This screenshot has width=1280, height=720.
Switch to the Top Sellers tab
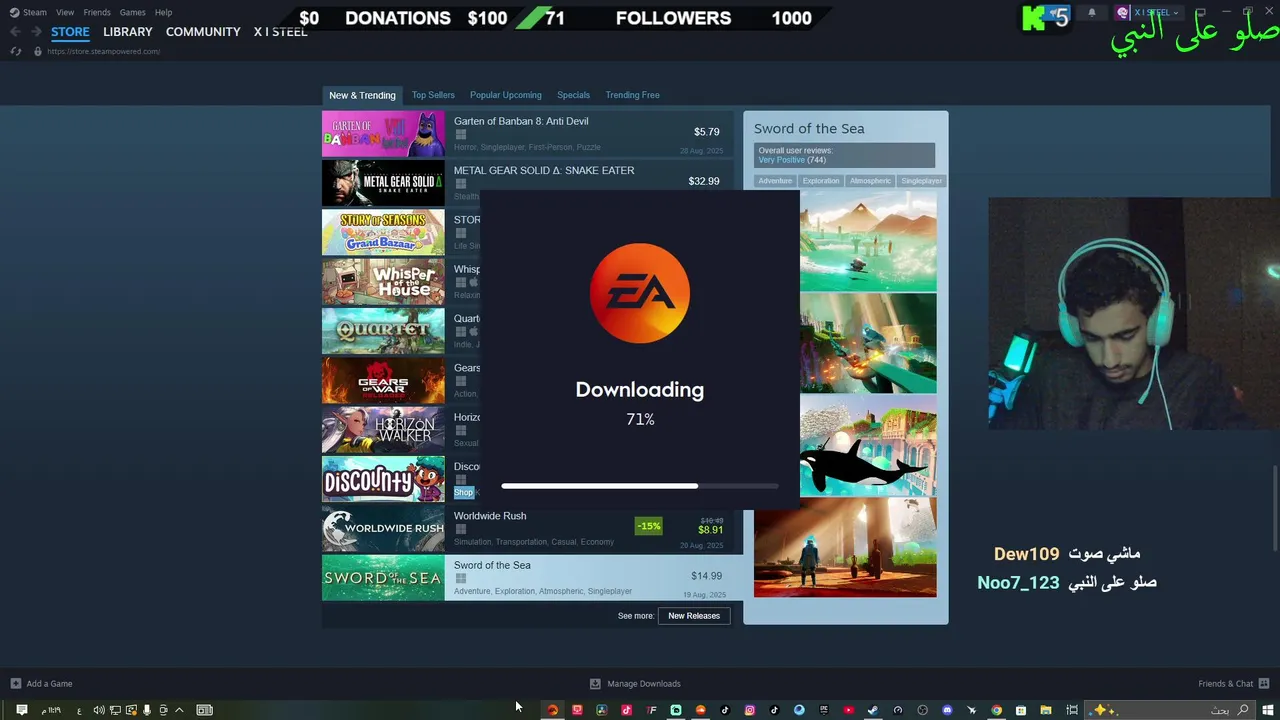pos(433,95)
